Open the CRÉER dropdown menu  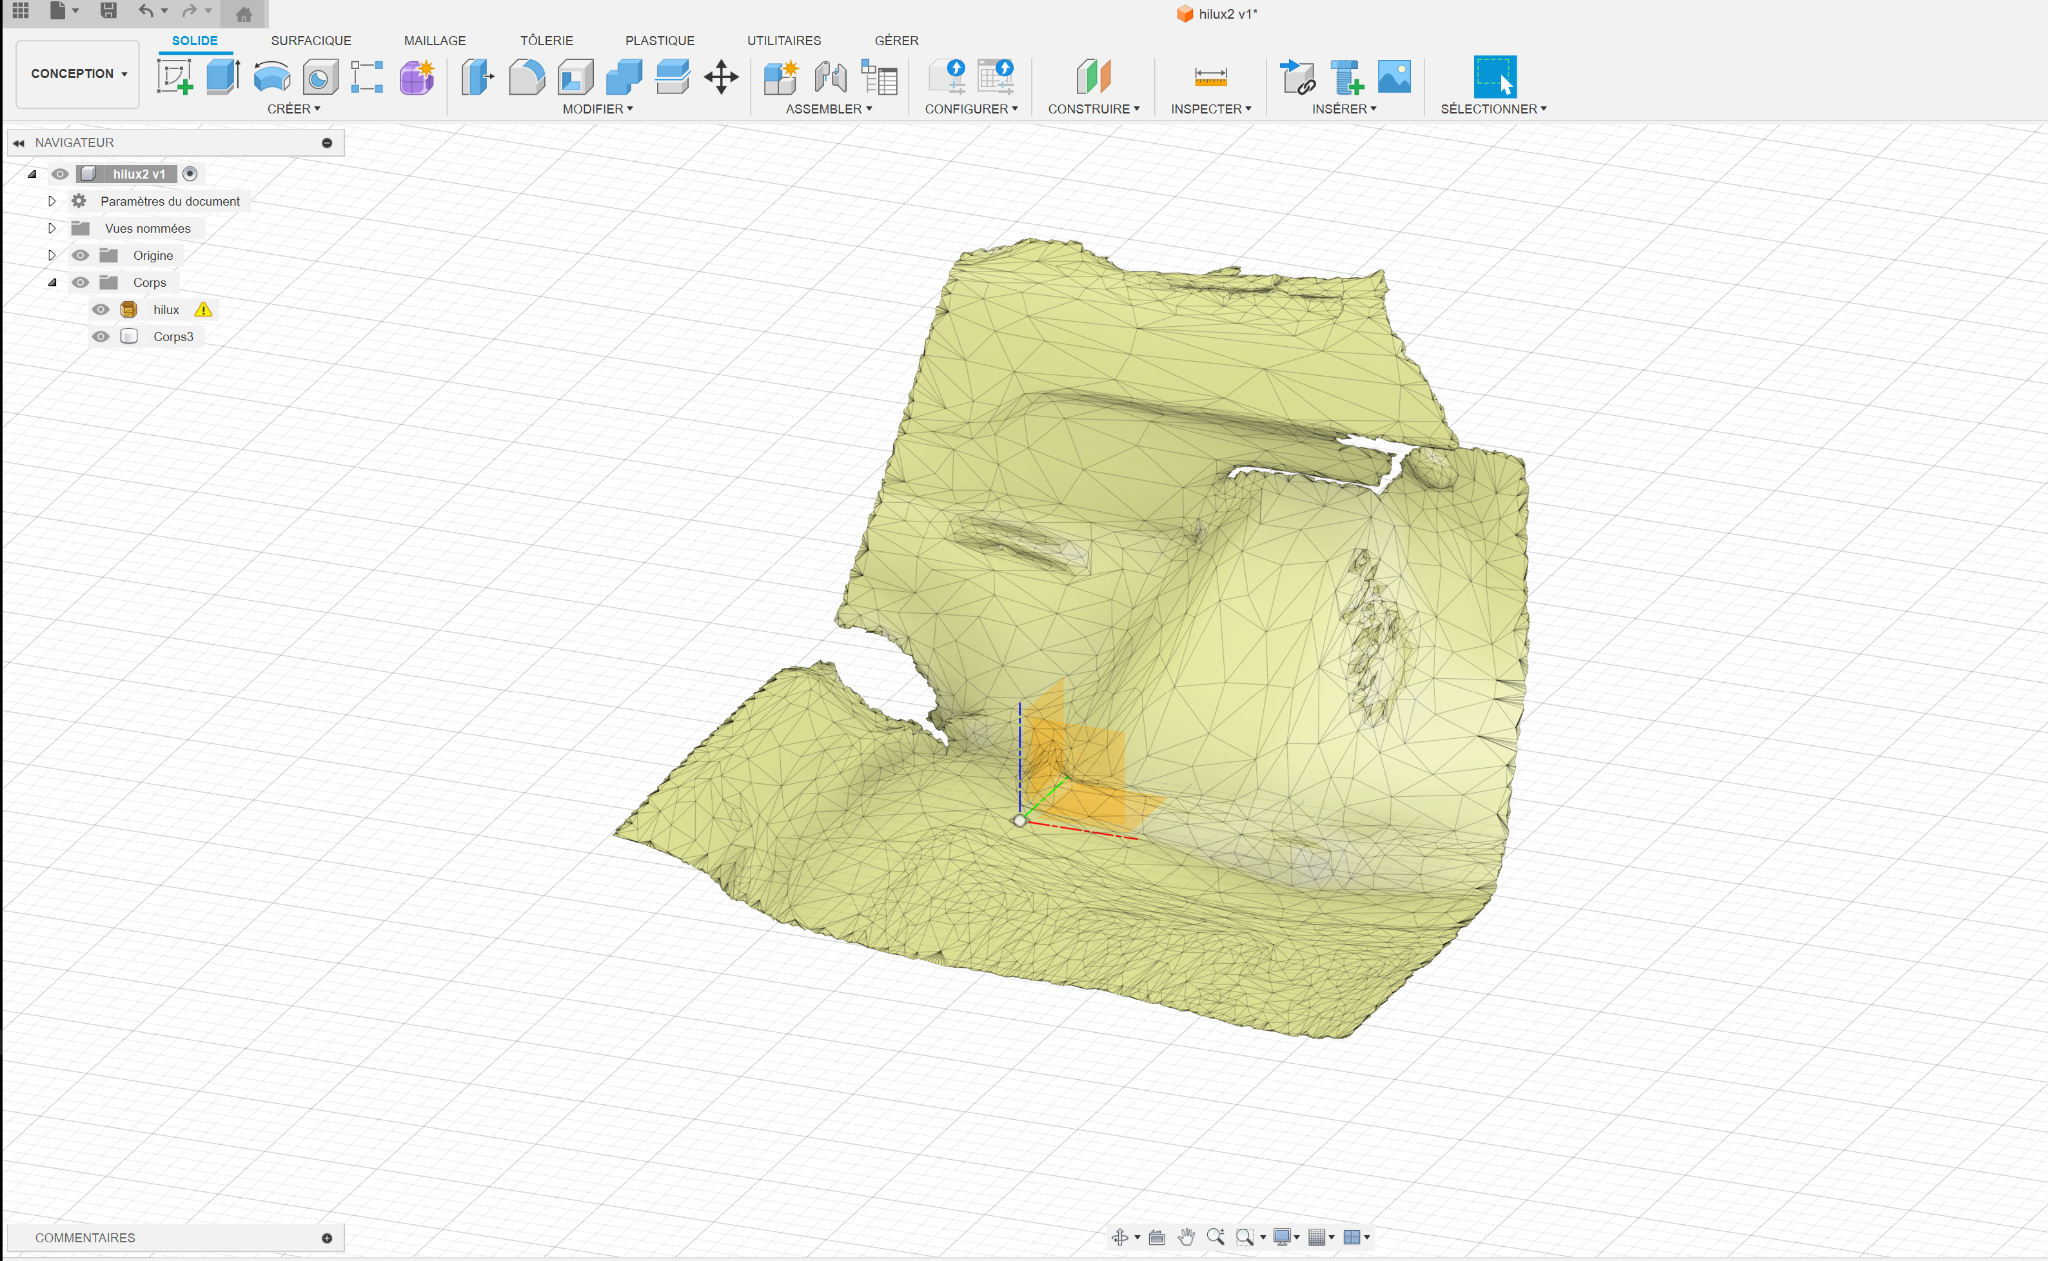[x=294, y=109]
